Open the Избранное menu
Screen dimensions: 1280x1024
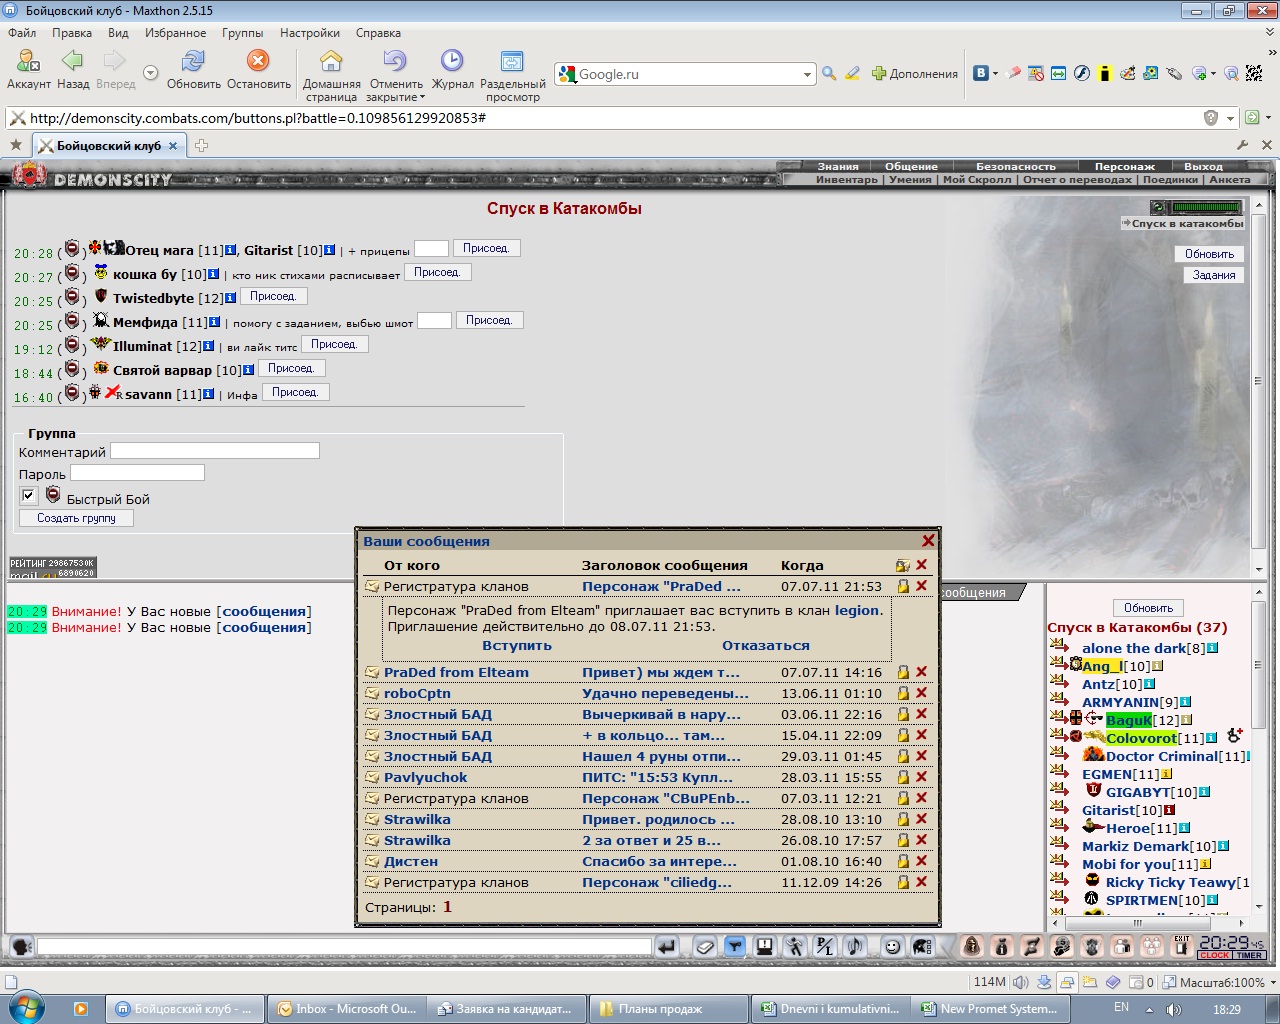click(175, 33)
